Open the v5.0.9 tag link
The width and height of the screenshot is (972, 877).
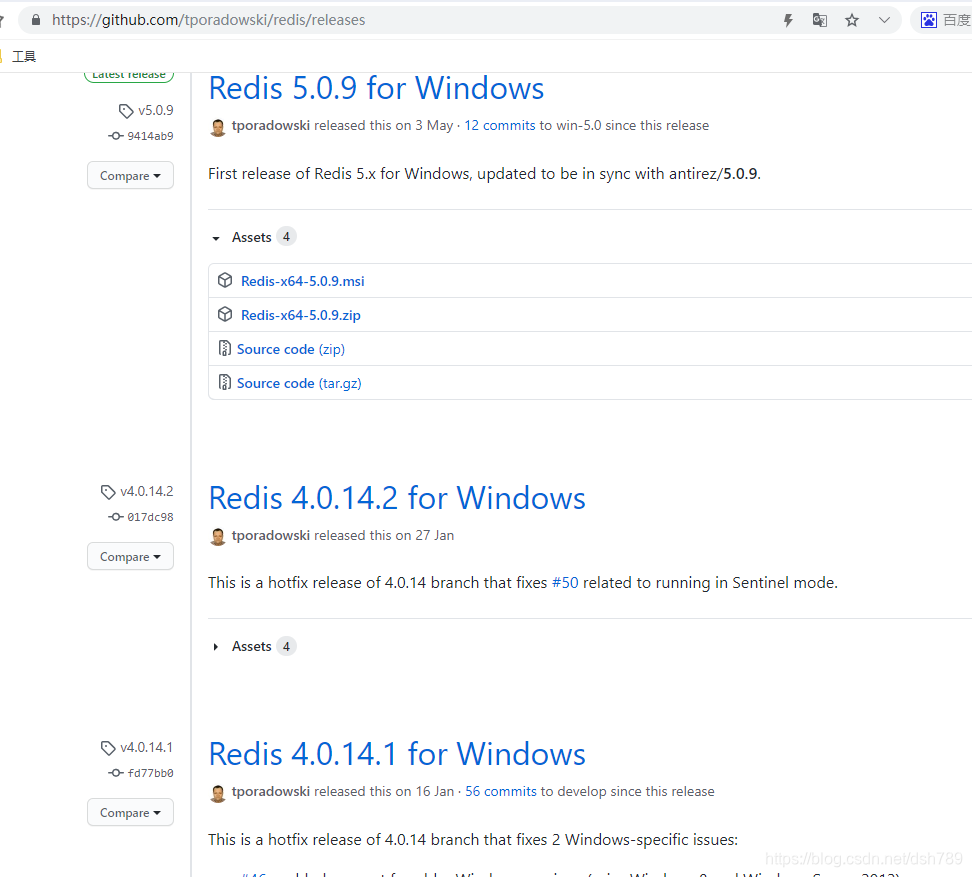[x=156, y=110]
